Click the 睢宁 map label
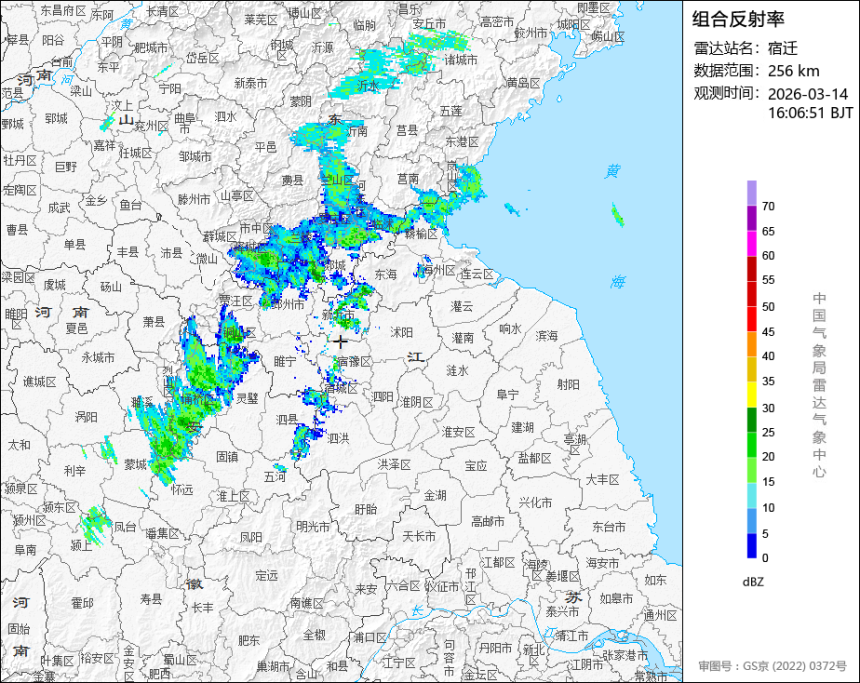860x683 pixels. (x=285, y=360)
